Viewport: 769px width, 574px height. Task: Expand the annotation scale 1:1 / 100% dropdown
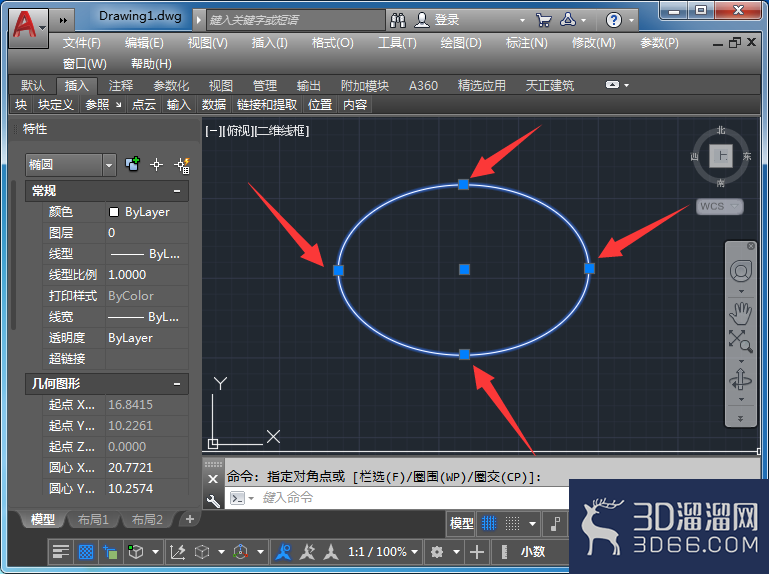click(x=414, y=552)
